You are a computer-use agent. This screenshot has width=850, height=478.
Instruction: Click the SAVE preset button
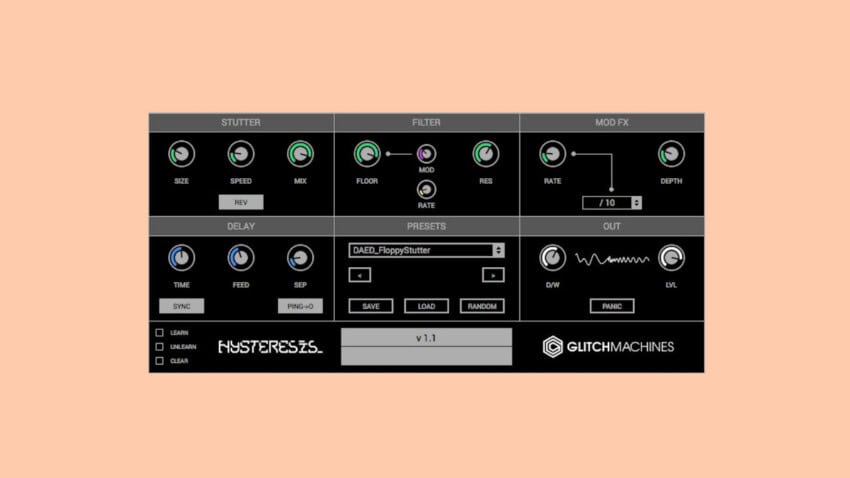[x=371, y=306]
